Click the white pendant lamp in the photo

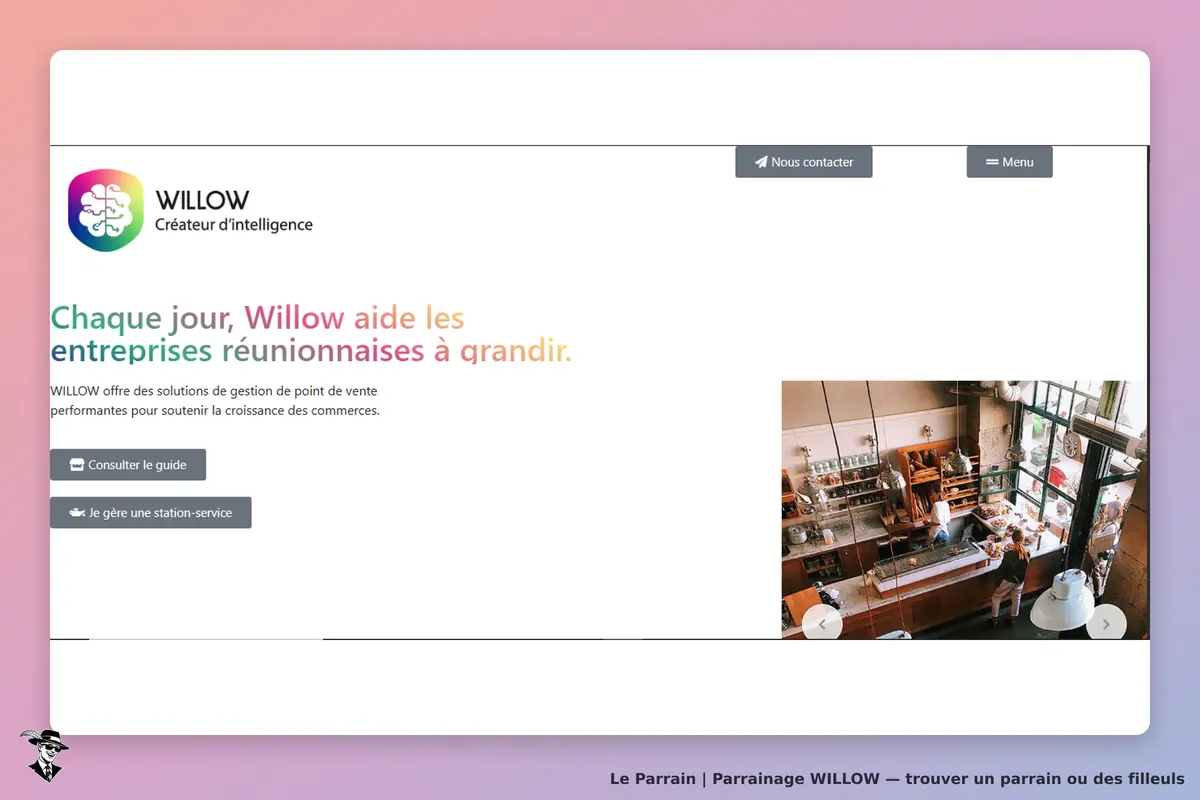point(1061,601)
